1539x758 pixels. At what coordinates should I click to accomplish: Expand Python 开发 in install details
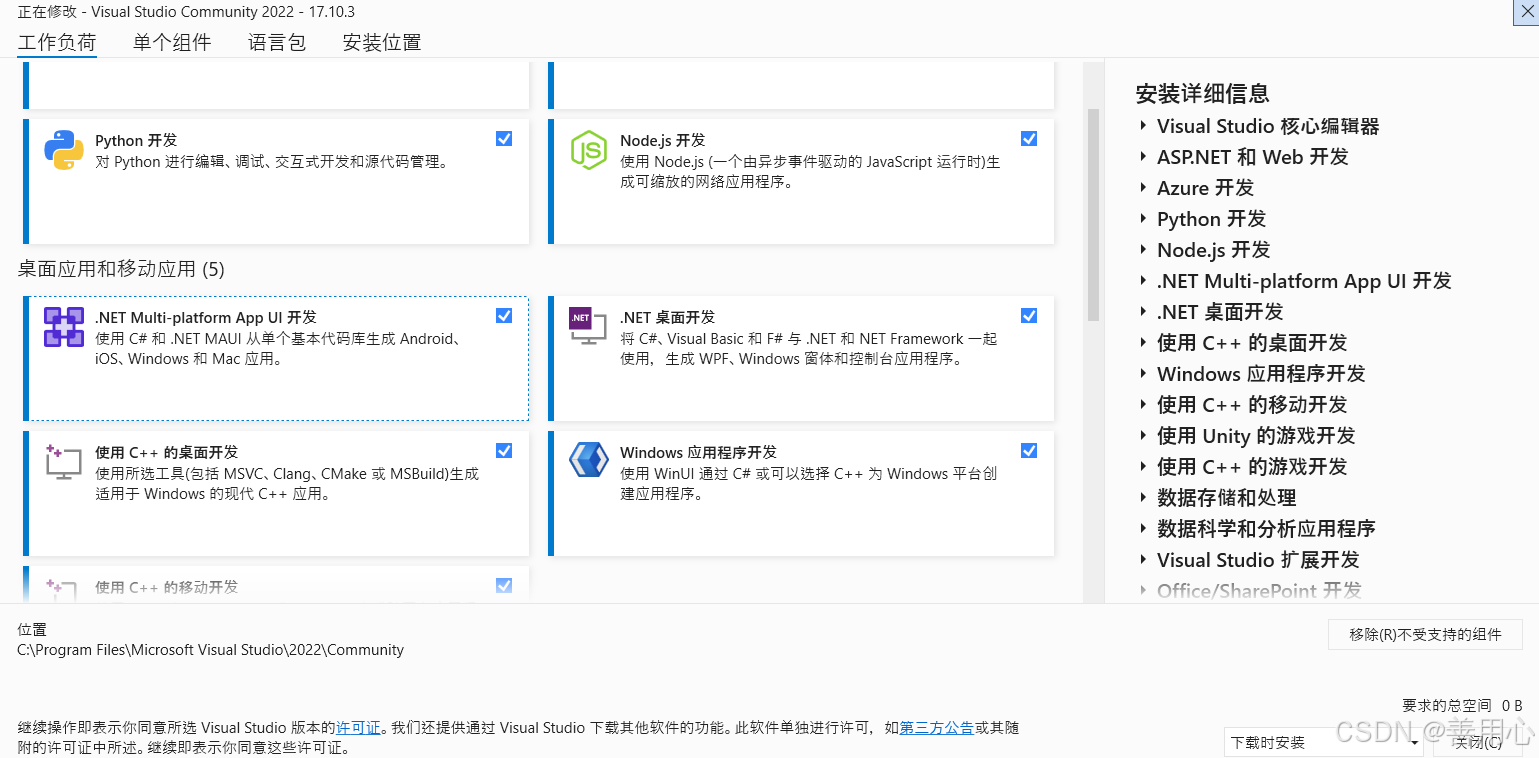(x=1143, y=219)
